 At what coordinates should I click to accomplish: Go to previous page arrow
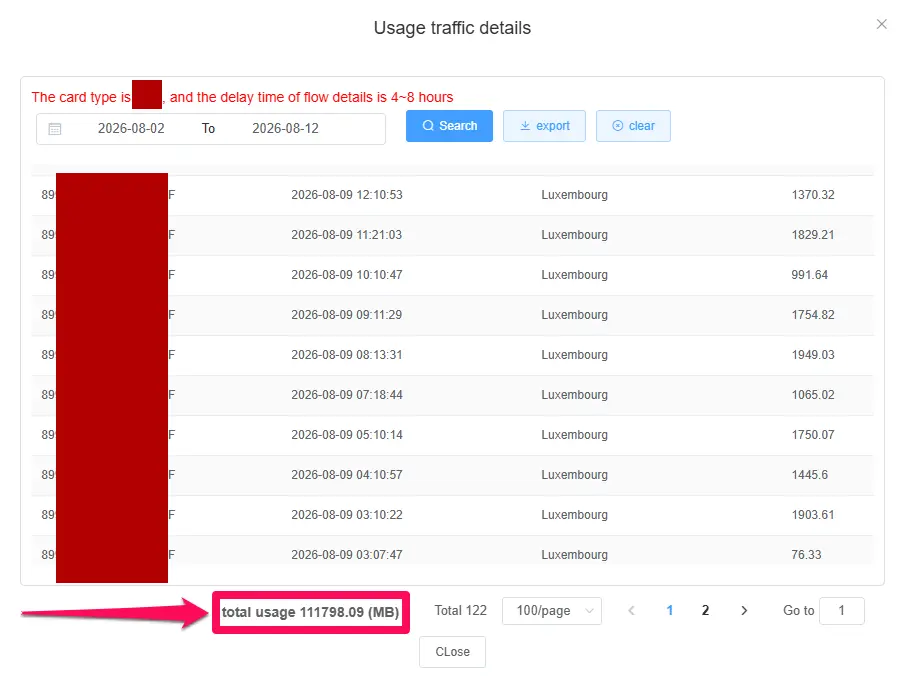[631, 611]
